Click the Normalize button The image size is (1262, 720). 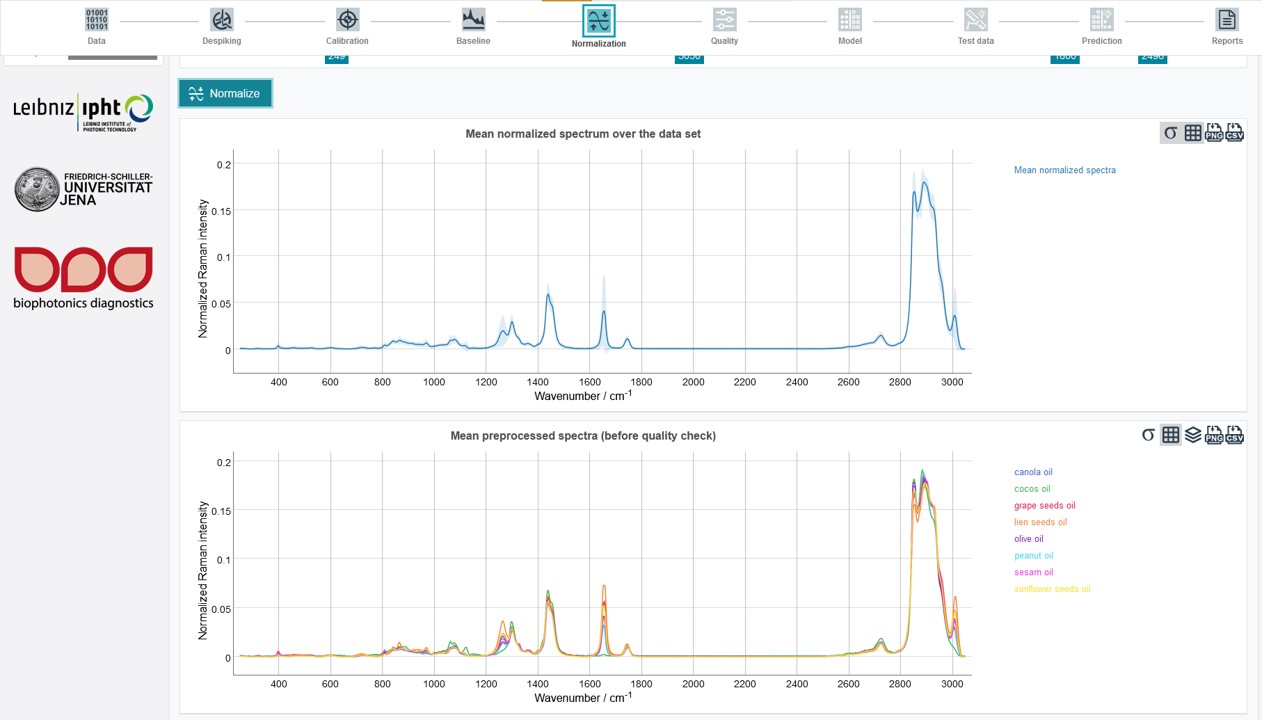(225, 93)
